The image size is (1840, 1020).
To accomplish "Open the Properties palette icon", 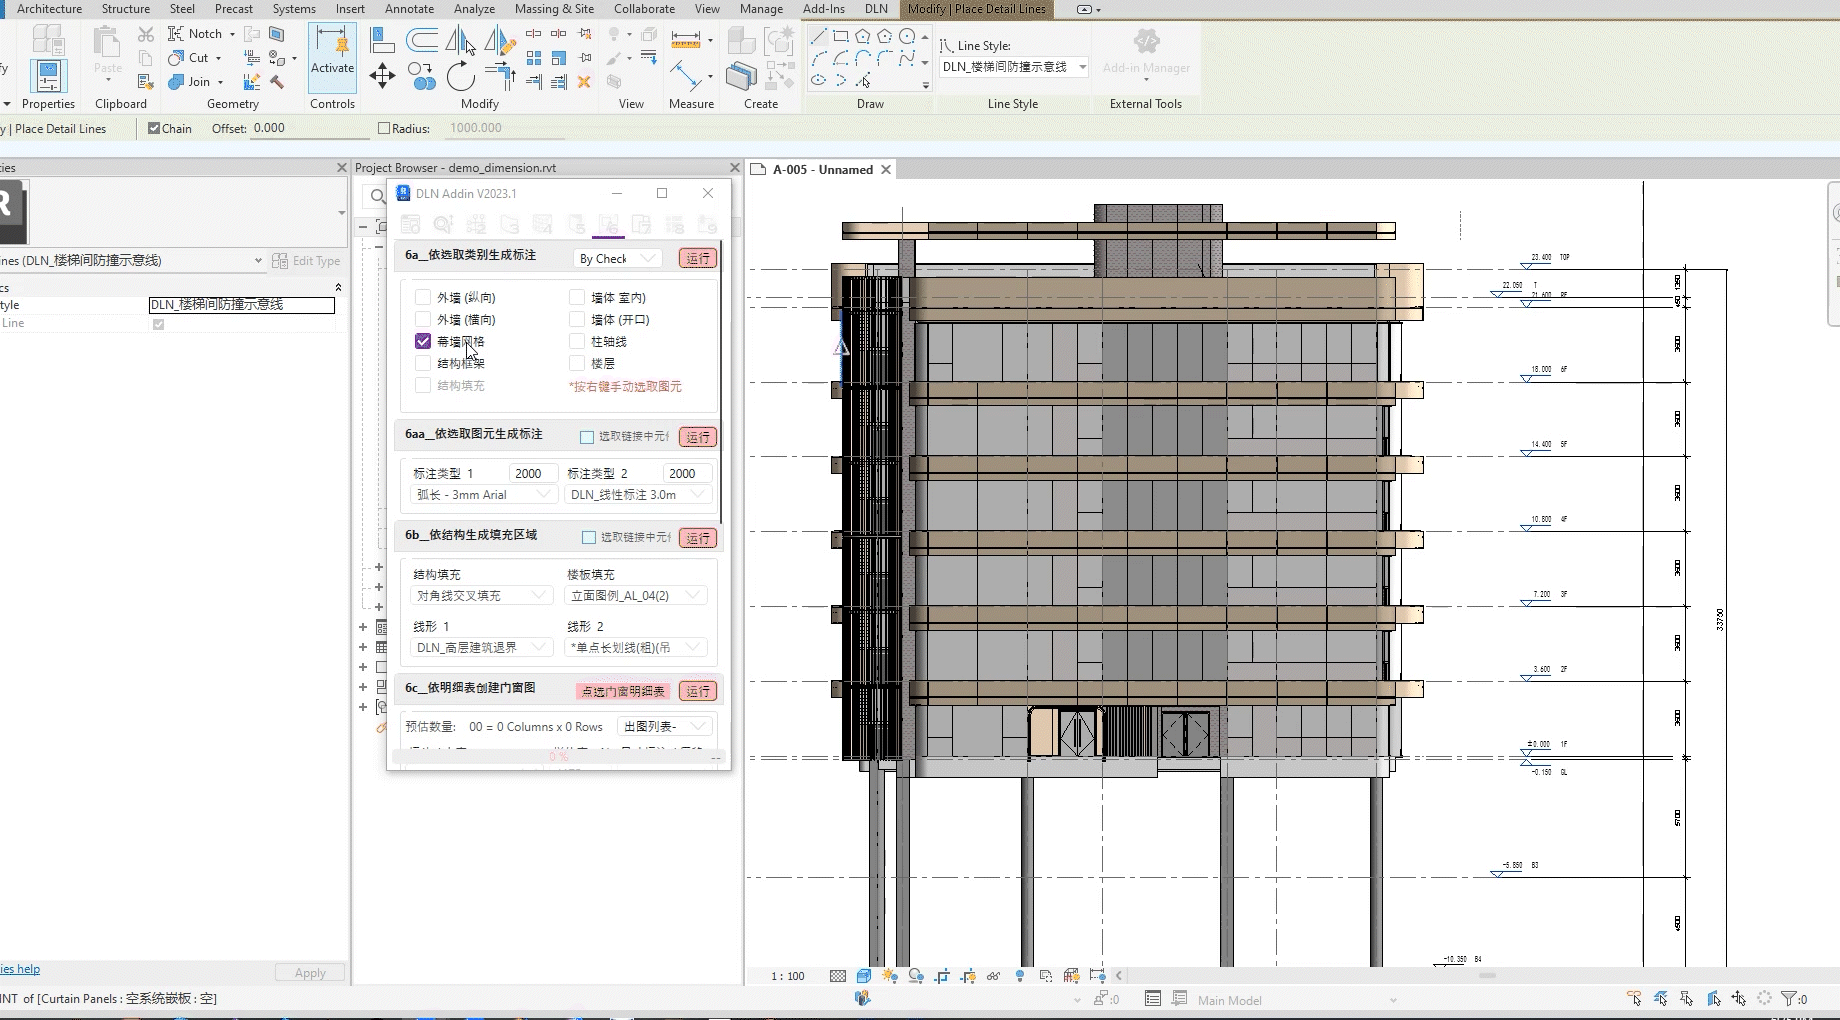I will 48,76.
